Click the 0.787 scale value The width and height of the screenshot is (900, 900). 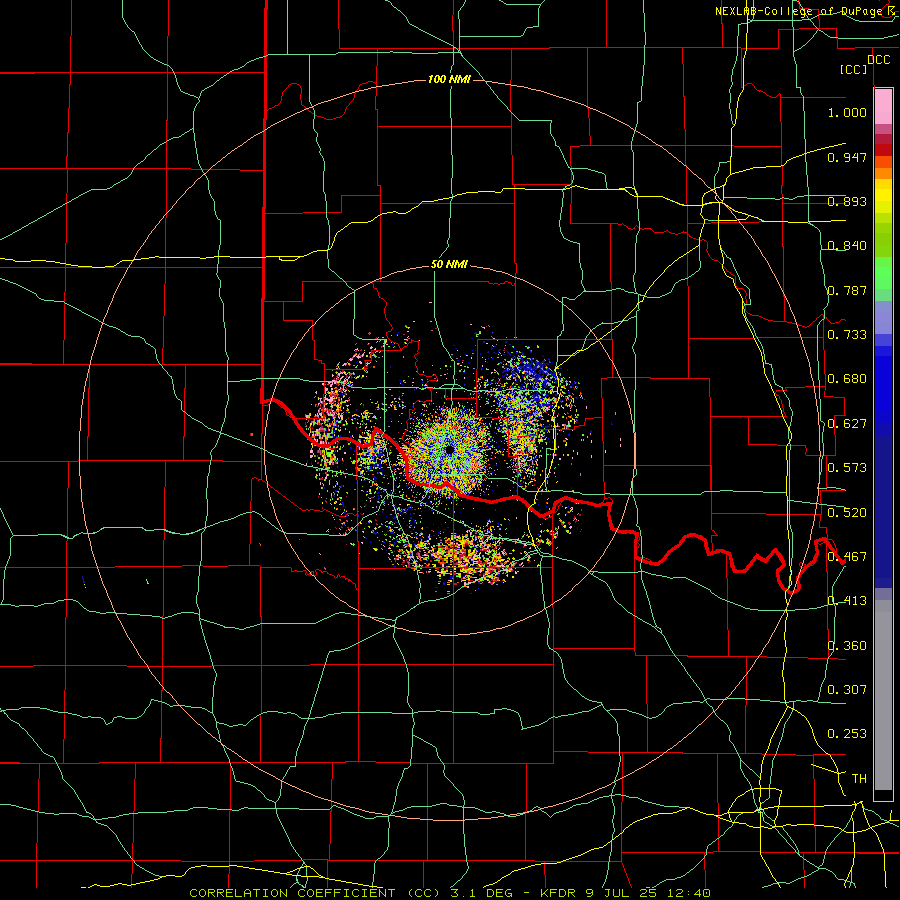(847, 290)
